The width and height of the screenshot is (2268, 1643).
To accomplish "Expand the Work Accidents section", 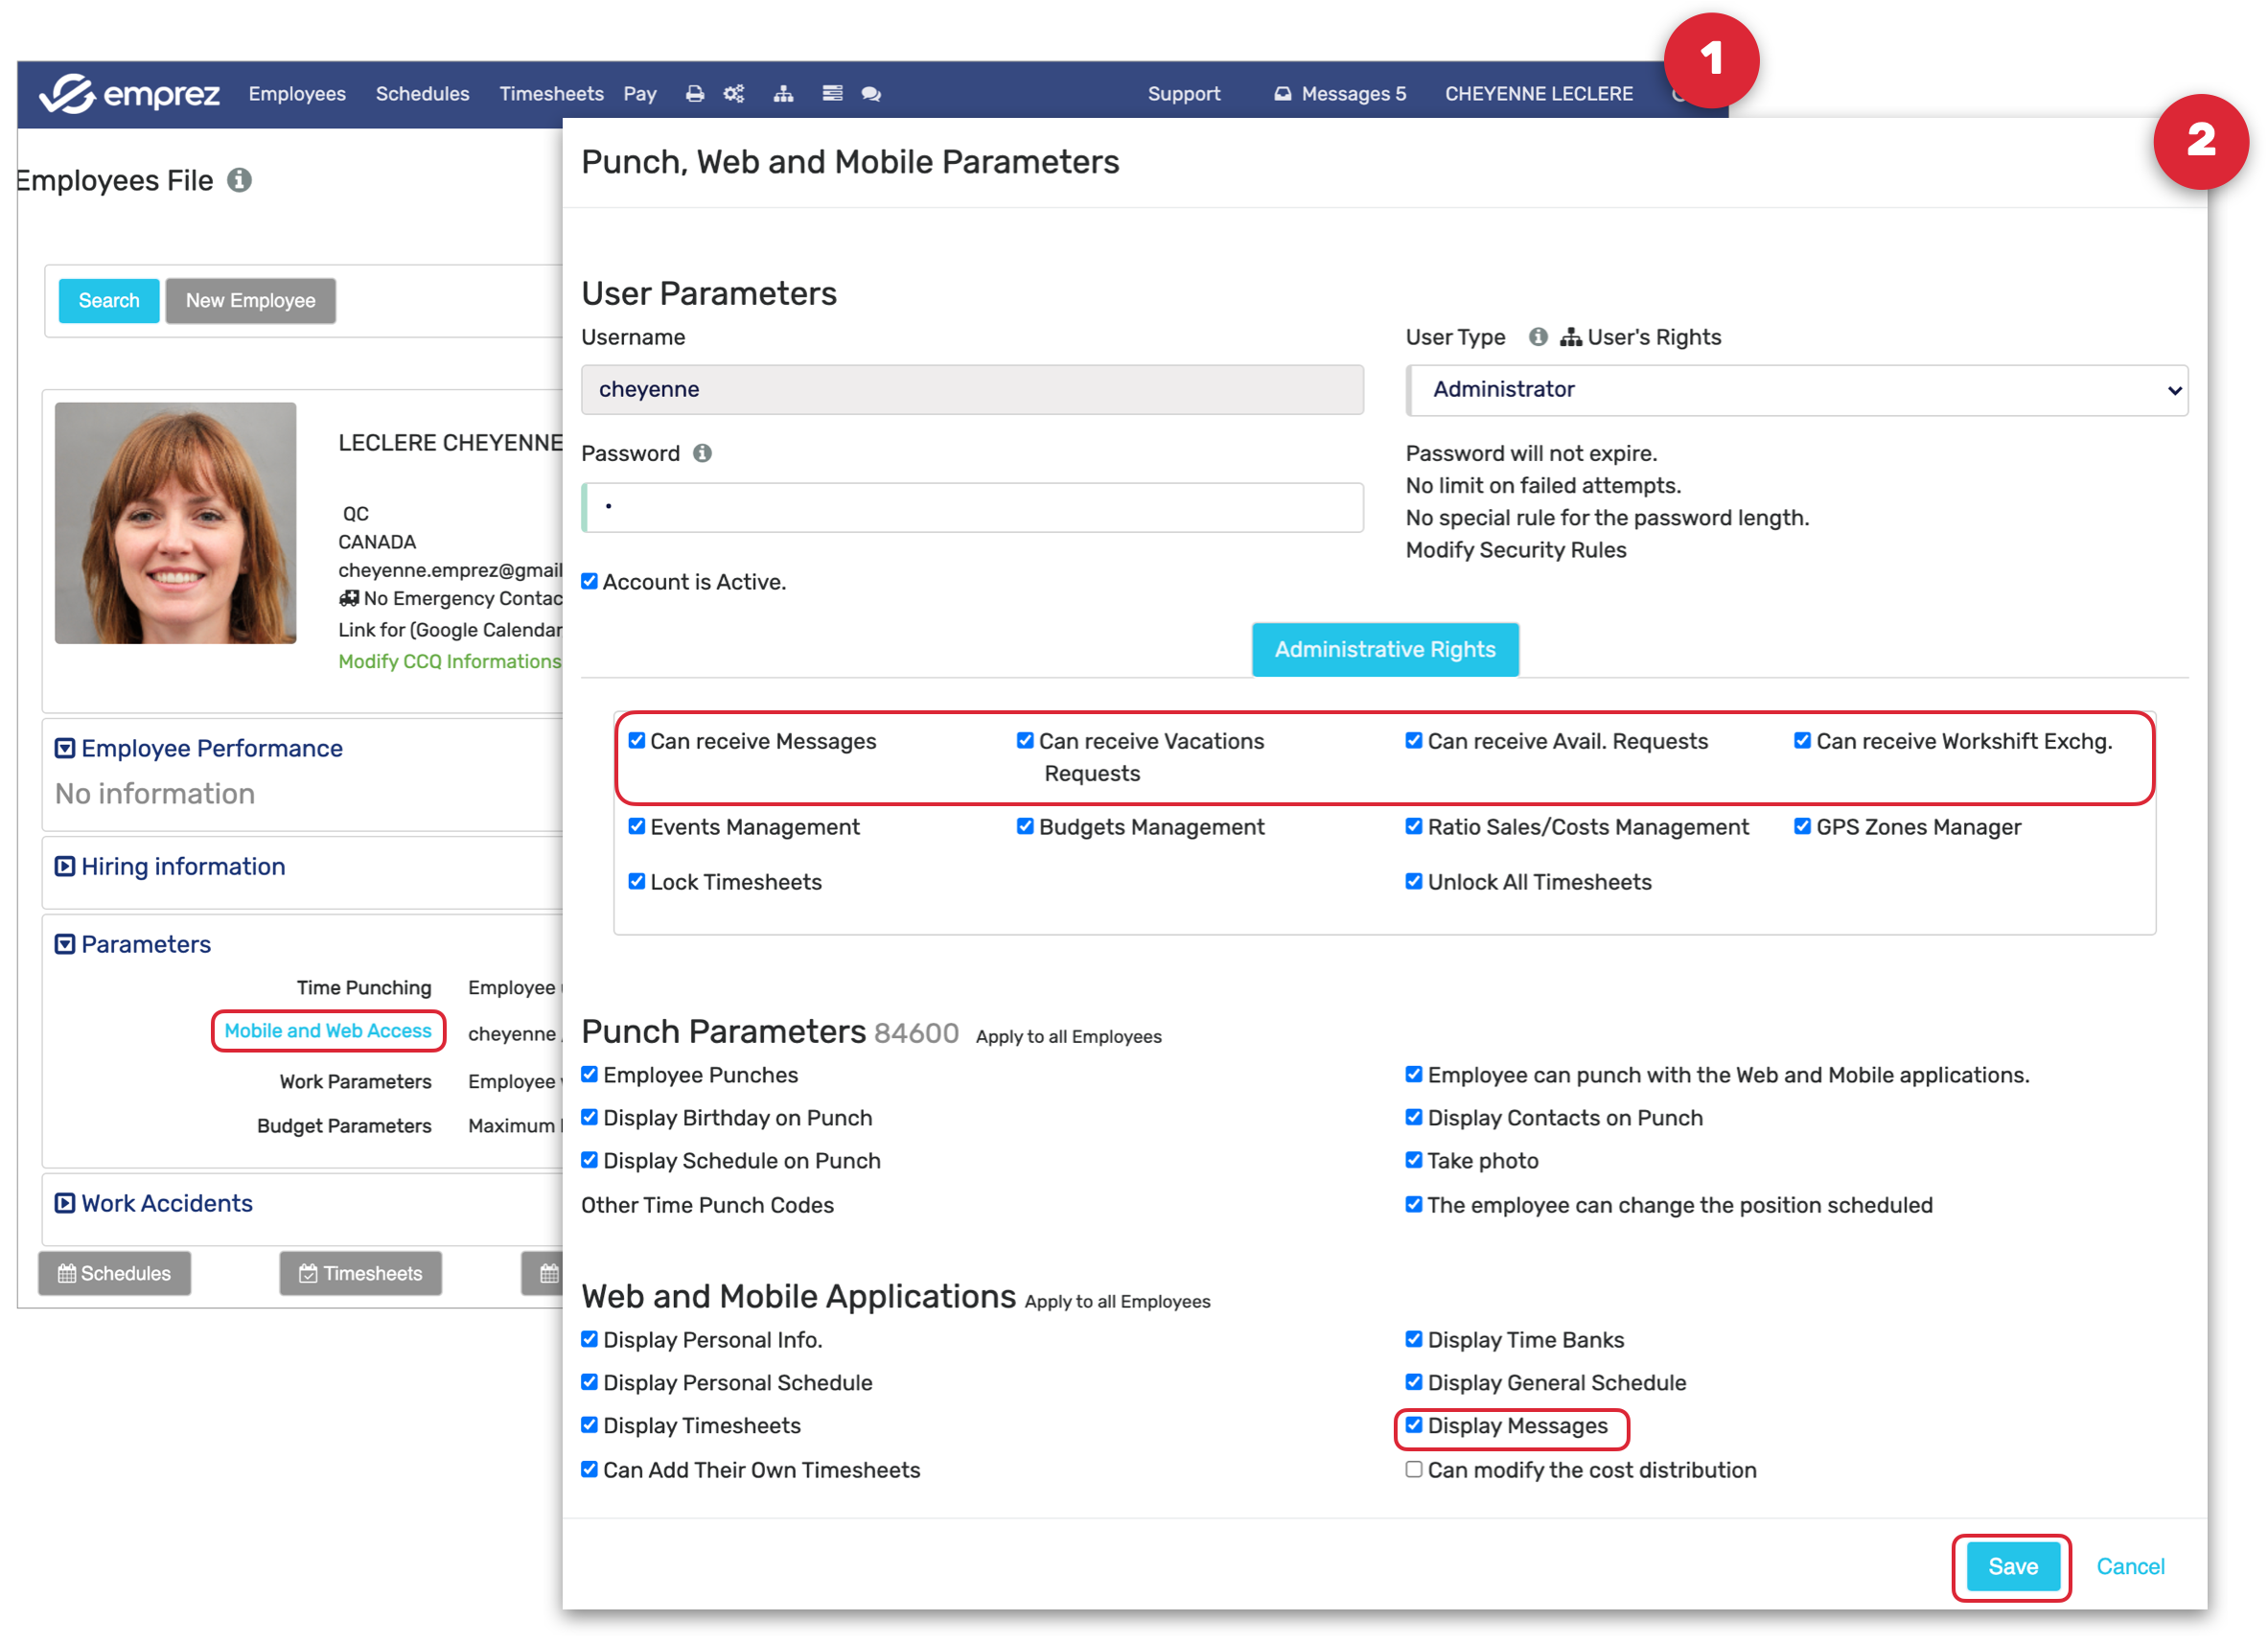I will [166, 1204].
